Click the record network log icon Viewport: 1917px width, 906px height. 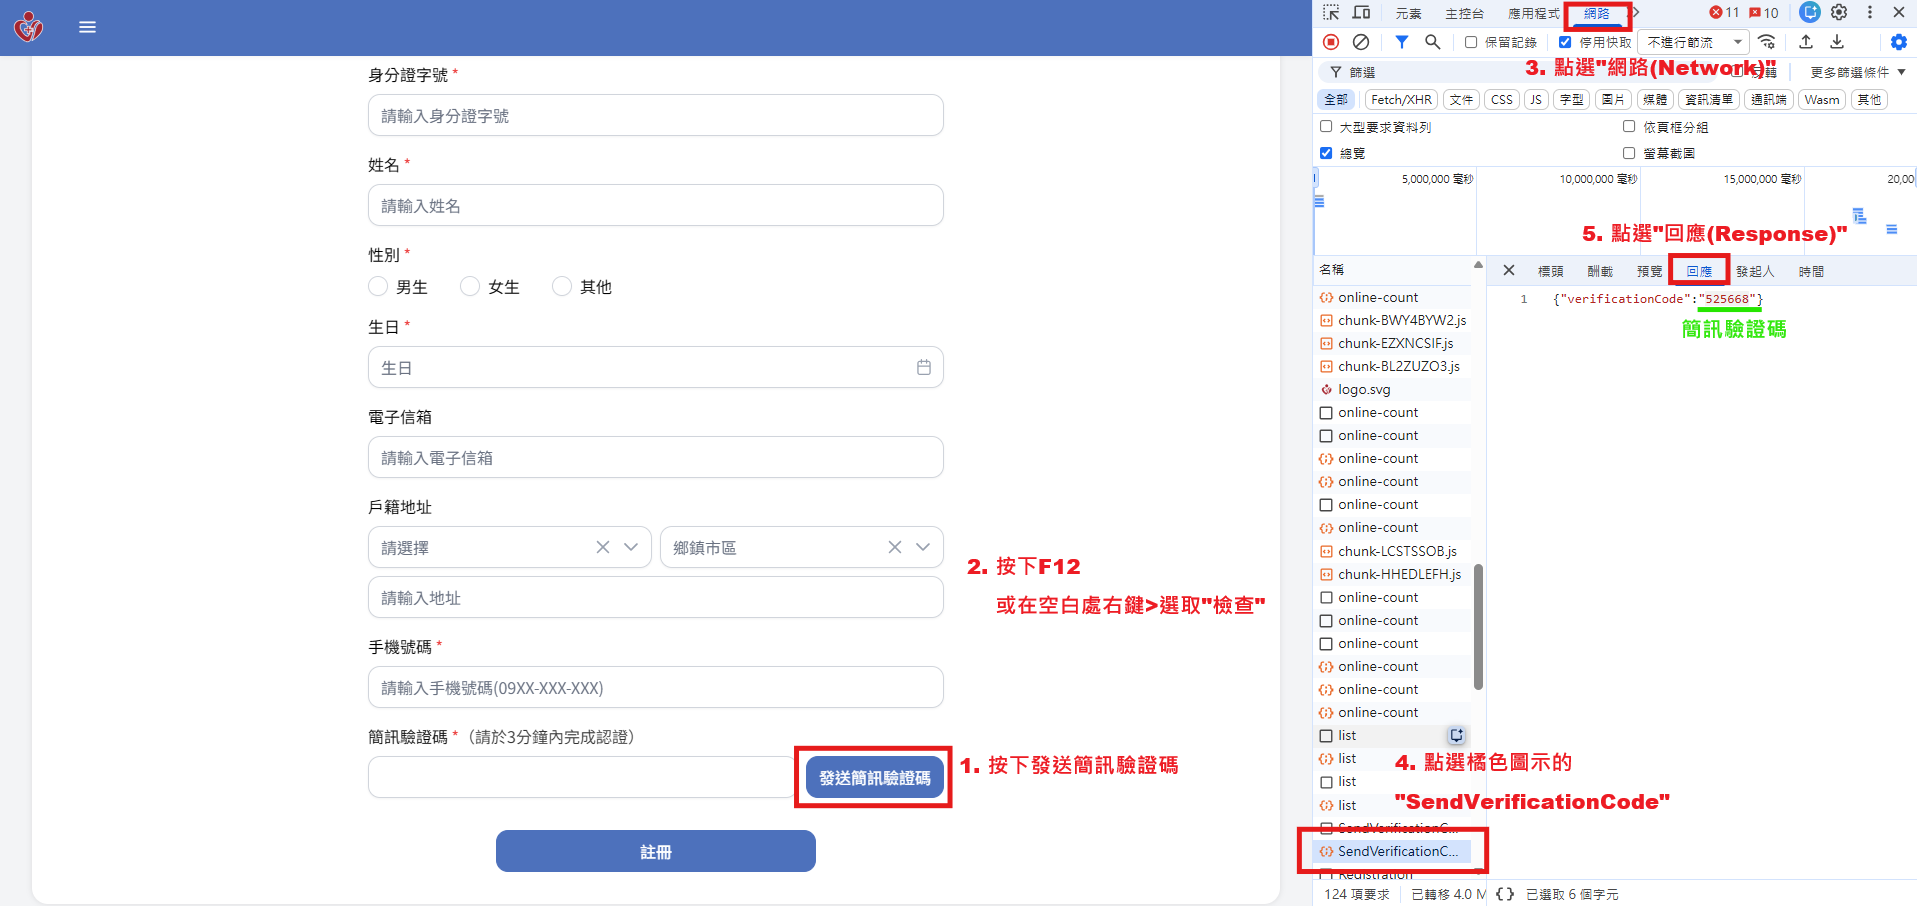(x=1331, y=42)
